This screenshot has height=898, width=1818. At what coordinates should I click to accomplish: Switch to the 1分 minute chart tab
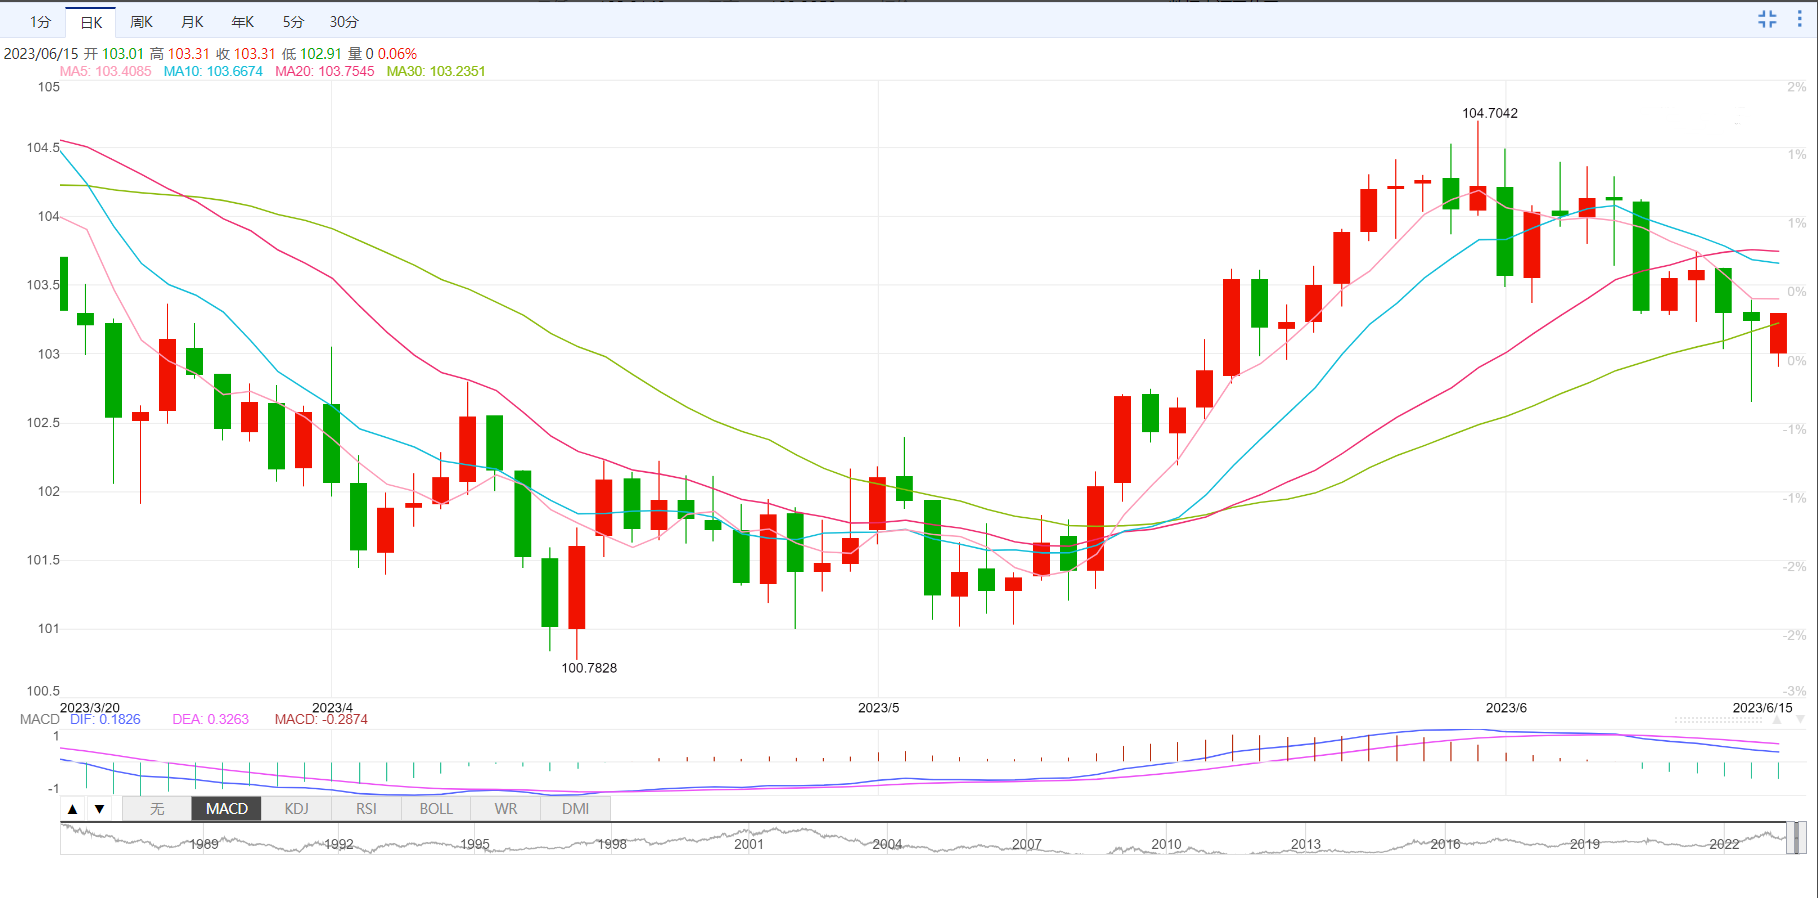(x=40, y=22)
